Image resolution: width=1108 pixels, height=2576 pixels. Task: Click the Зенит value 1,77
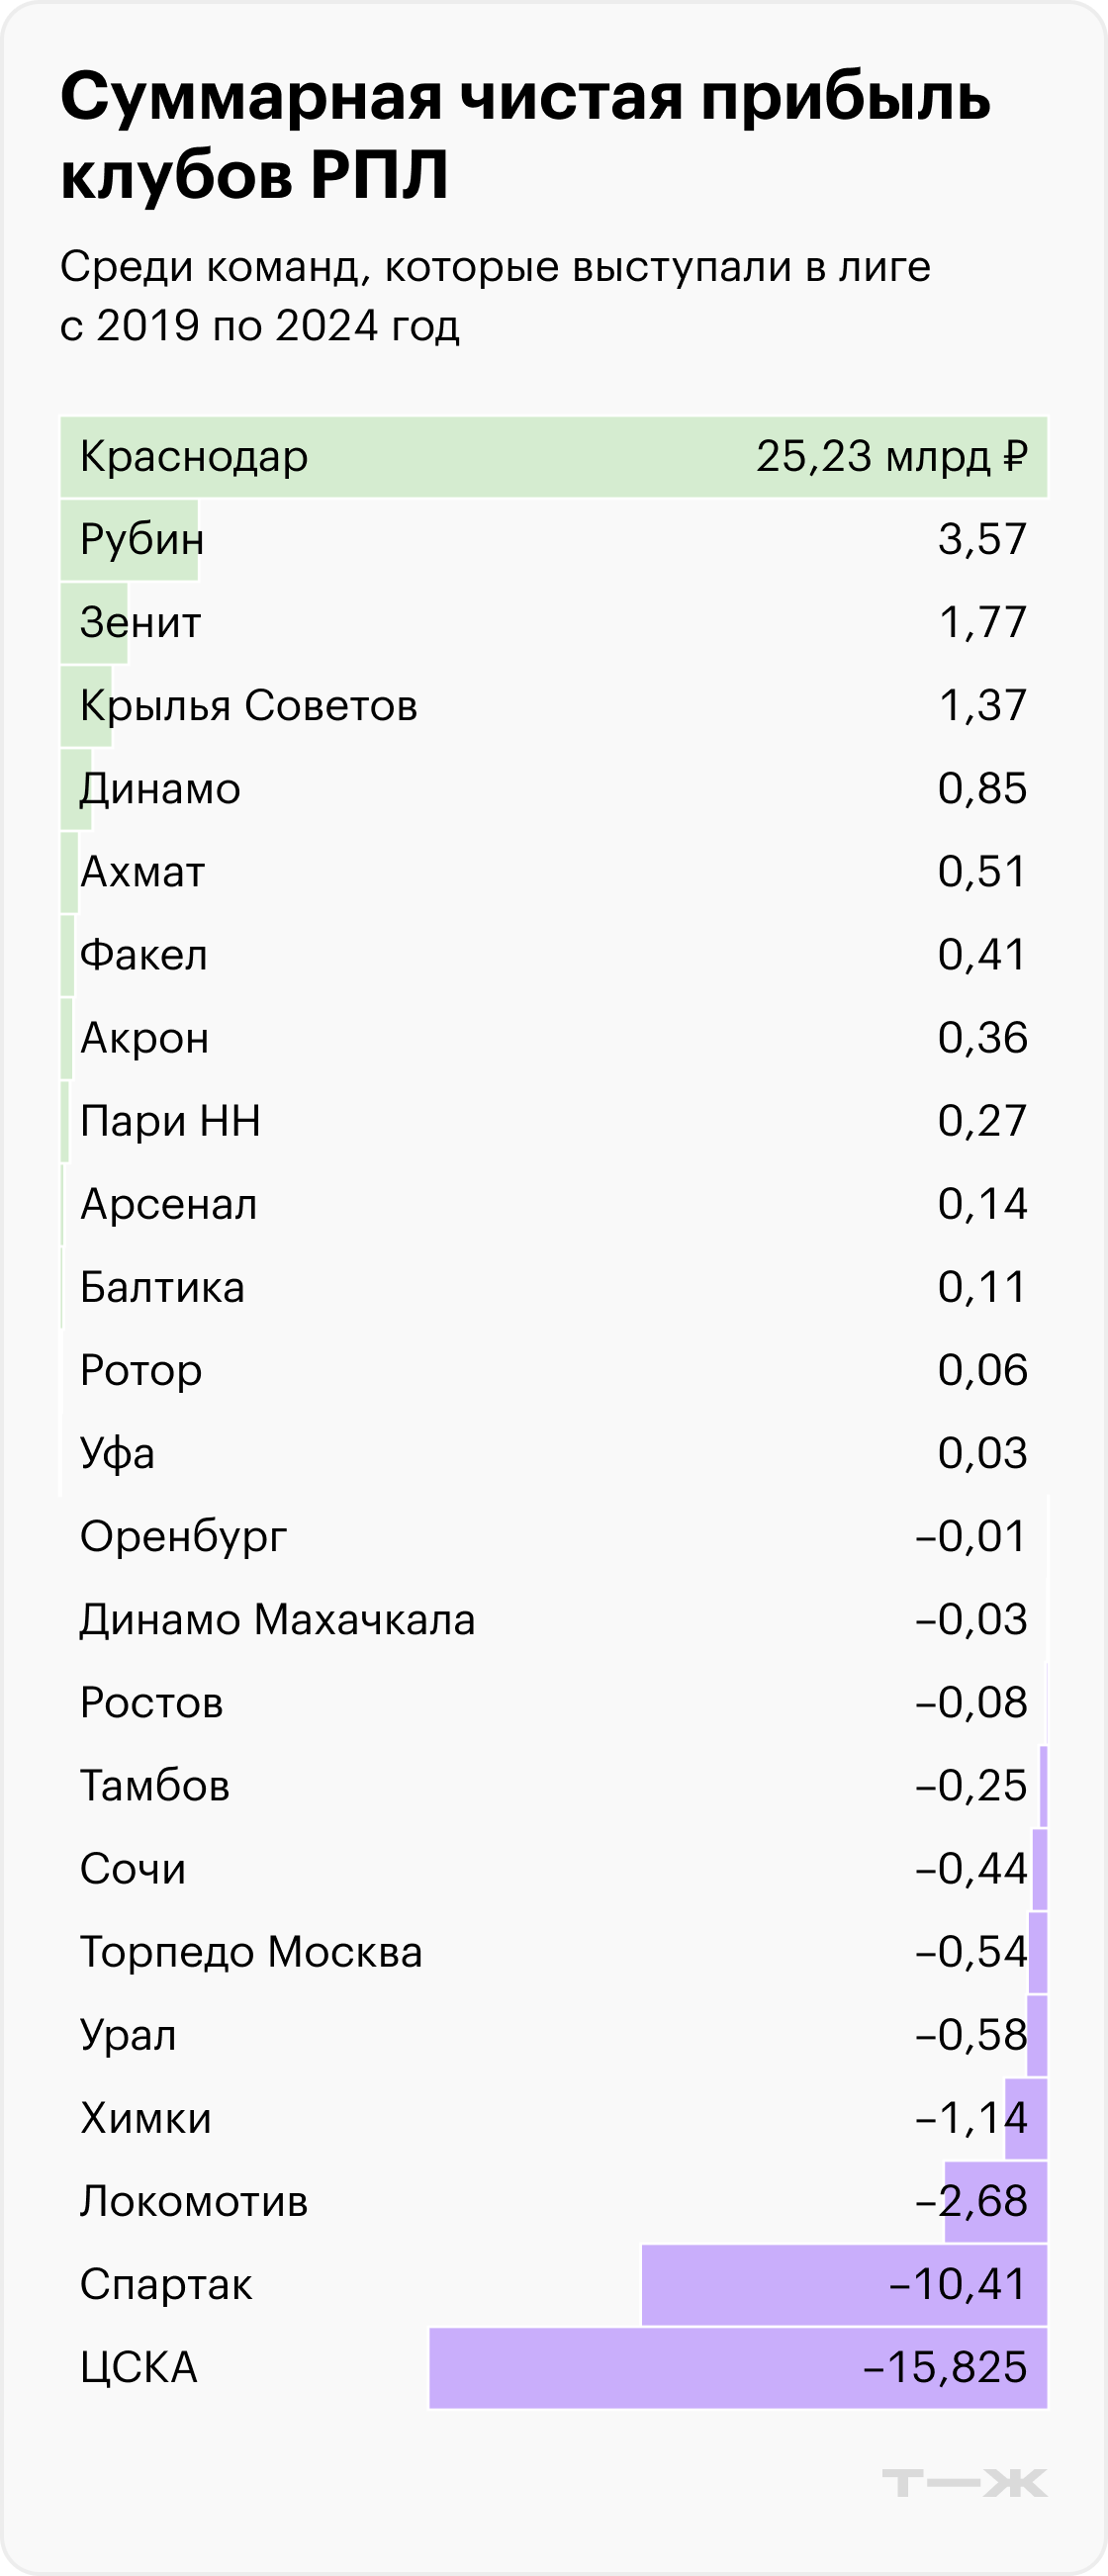pos(983,622)
